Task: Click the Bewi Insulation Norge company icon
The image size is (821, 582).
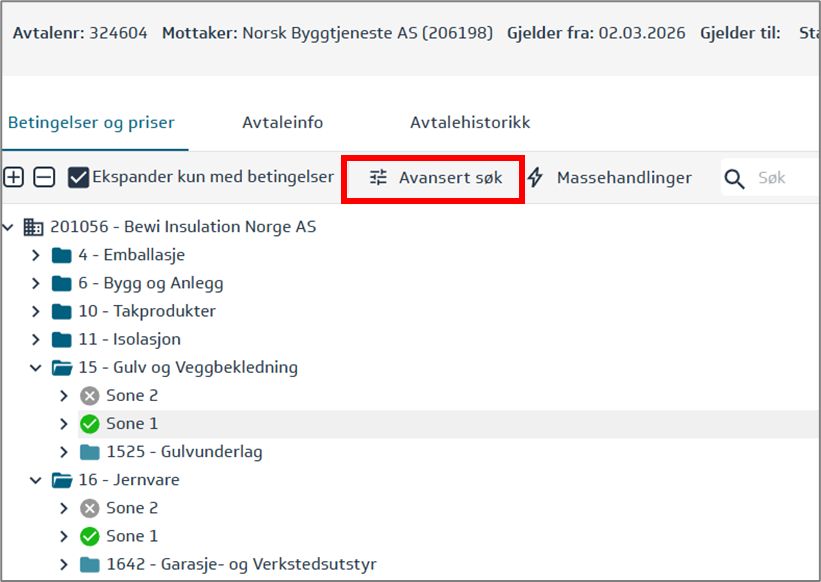Action: (x=34, y=227)
